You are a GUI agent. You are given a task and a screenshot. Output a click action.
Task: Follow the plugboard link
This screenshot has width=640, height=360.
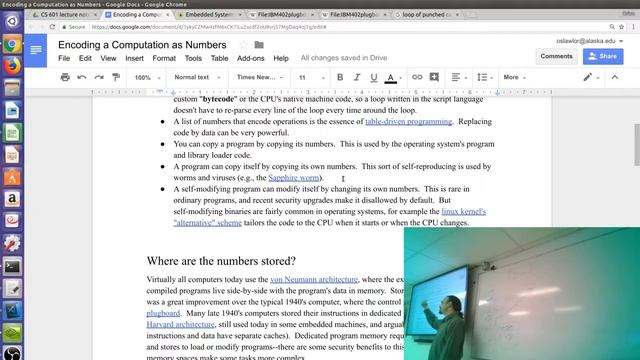tap(163, 313)
